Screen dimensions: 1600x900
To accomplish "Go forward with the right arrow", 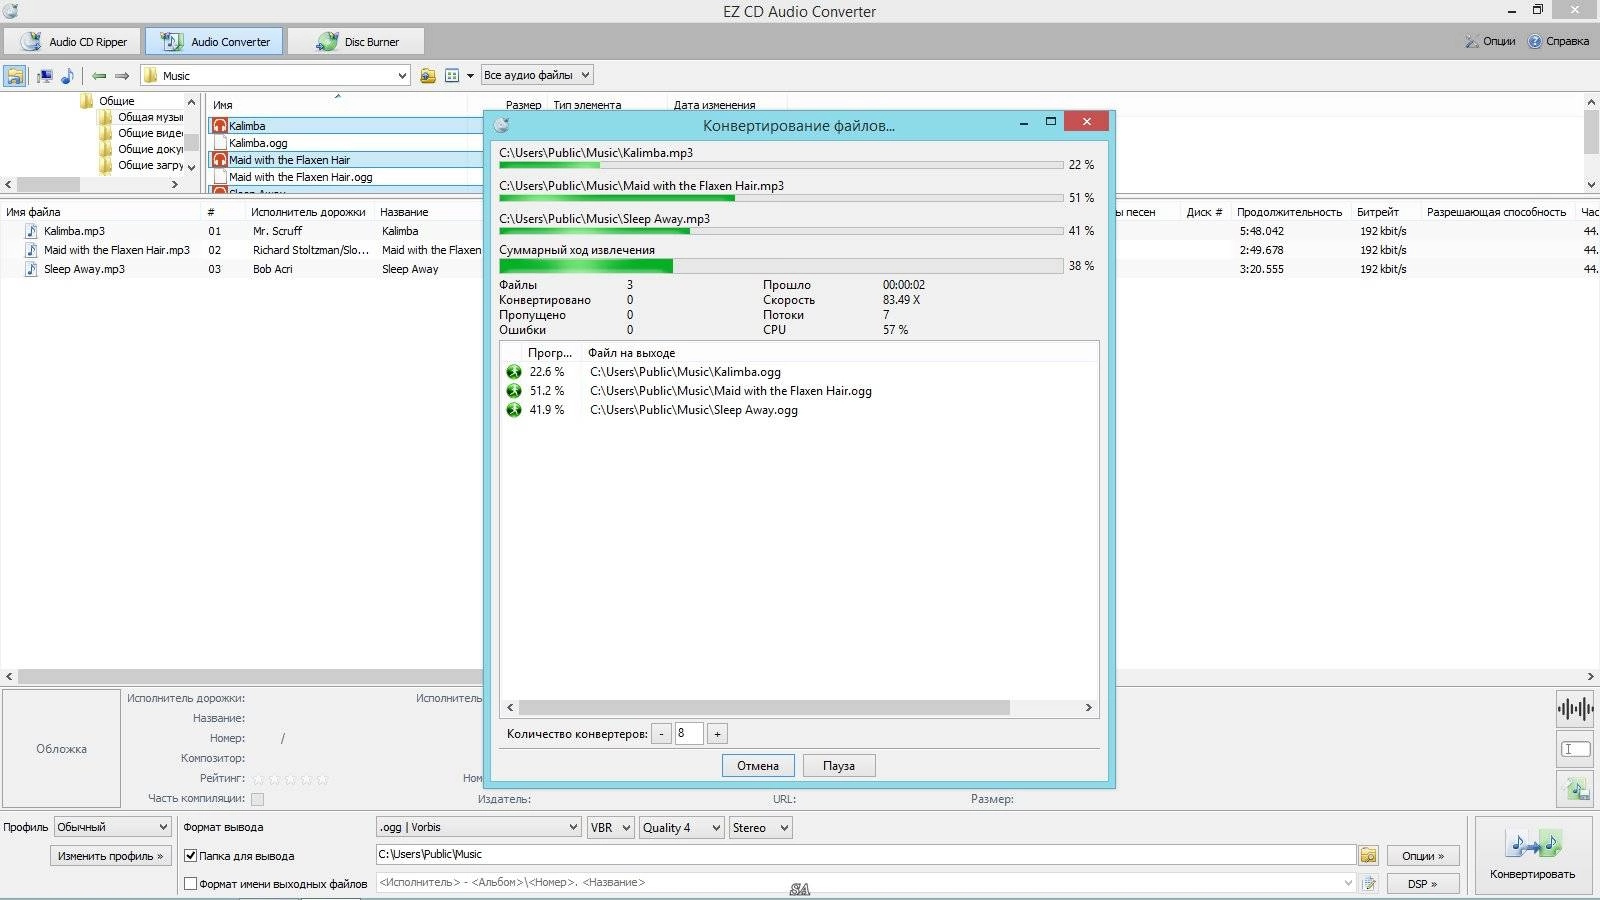I will 122,76.
